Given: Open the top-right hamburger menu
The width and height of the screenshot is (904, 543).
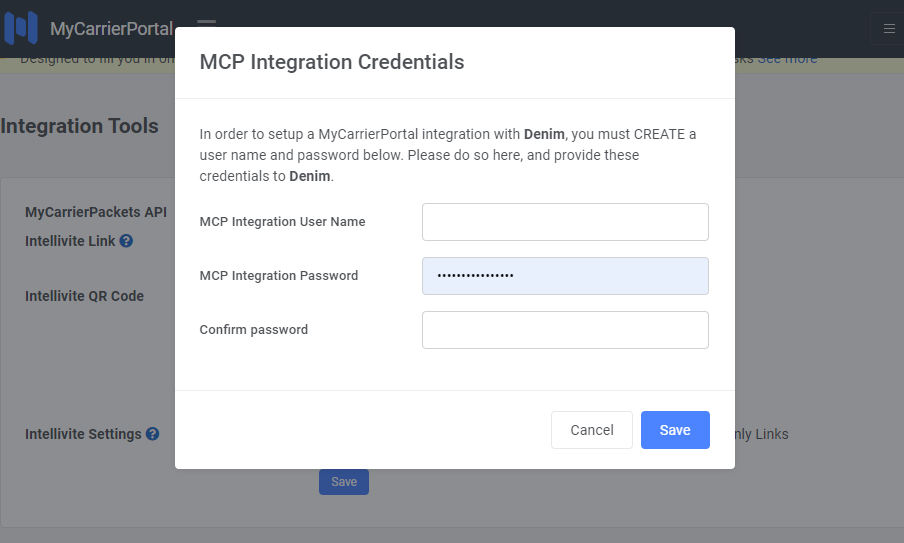Looking at the screenshot, I should pos(888,28).
